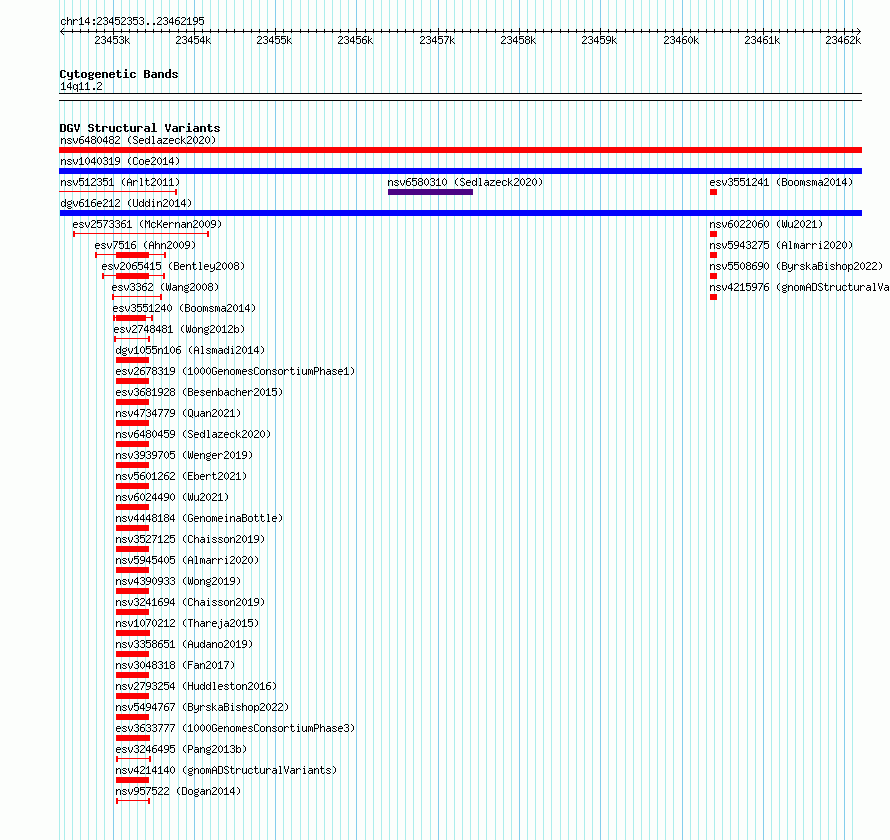Open esv2573361 (McKernan2009) label

pos(147,224)
